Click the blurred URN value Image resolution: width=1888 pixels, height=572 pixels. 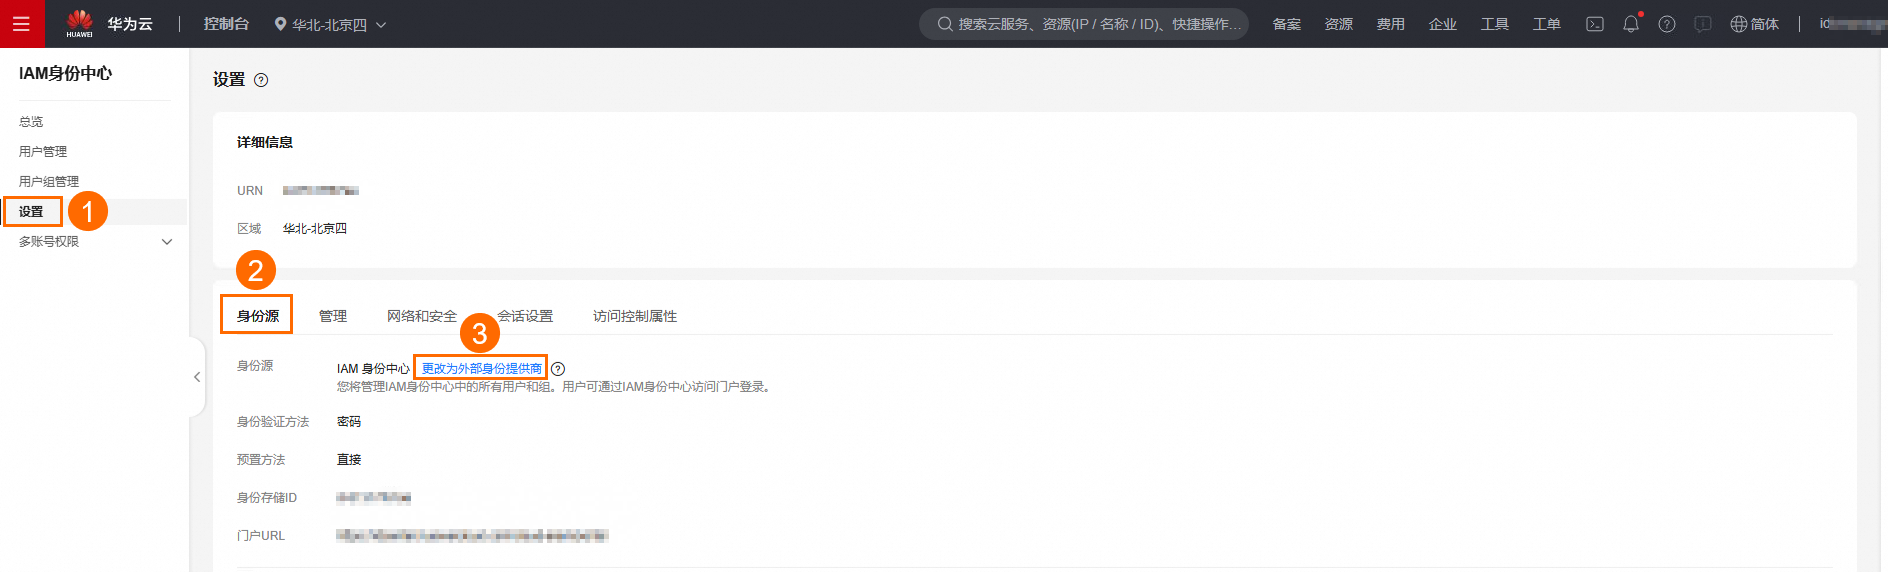(321, 191)
